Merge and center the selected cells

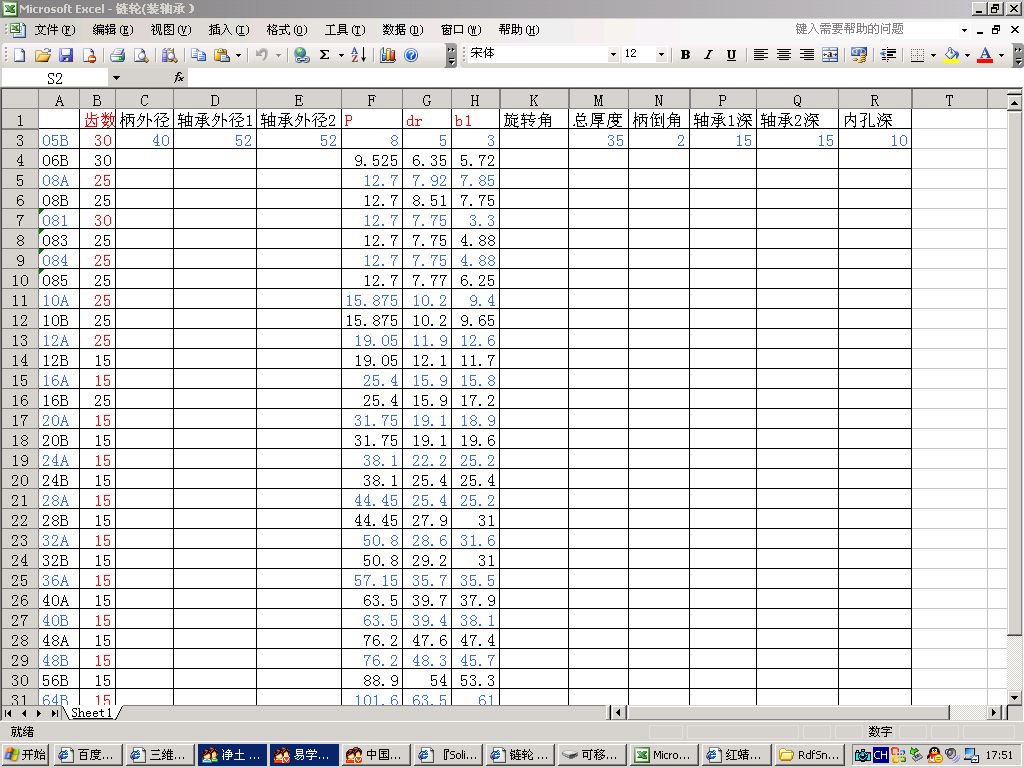(830, 55)
